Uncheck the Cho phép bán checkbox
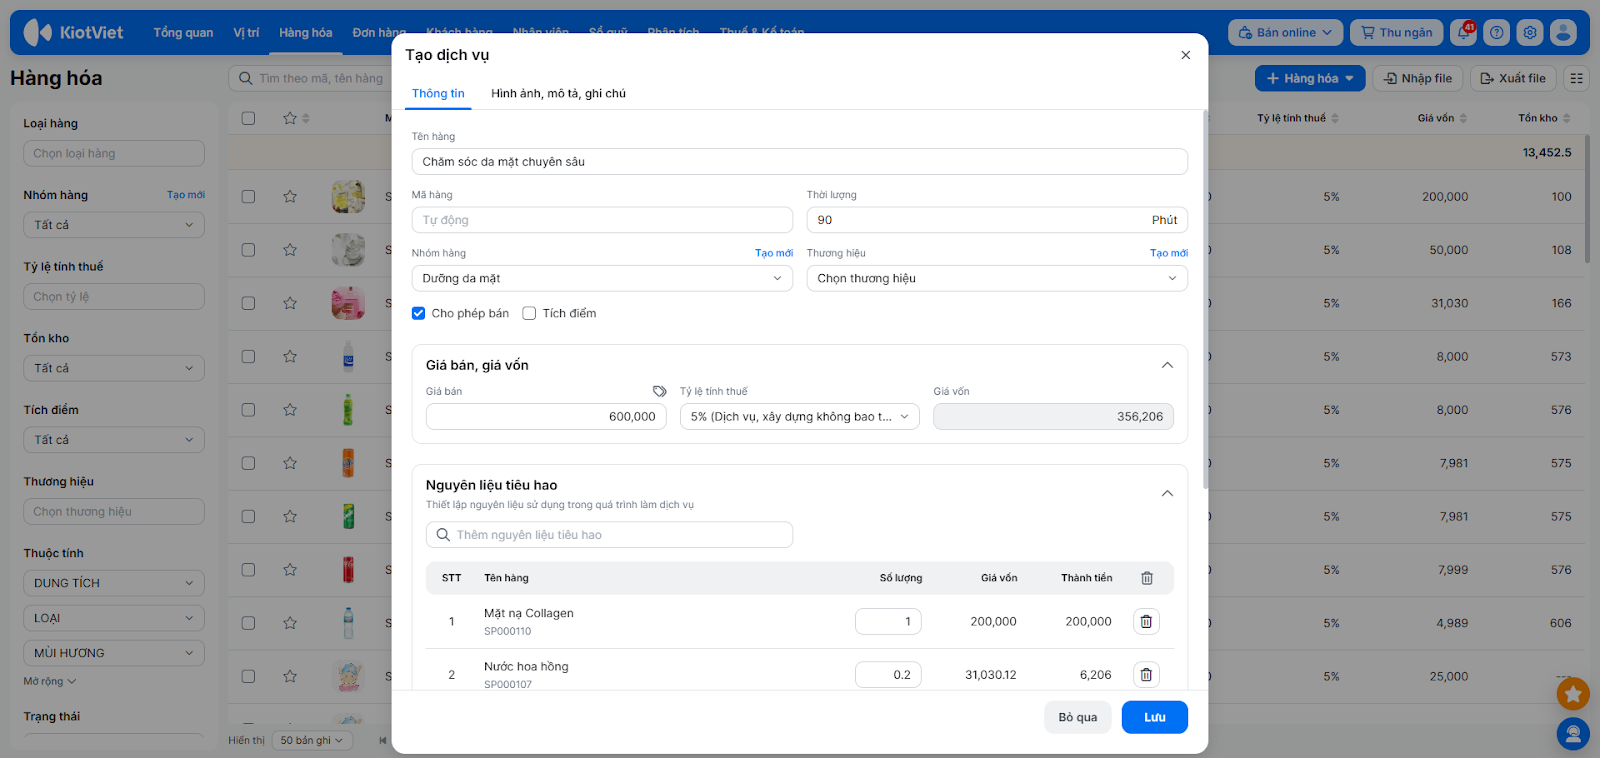This screenshot has width=1600, height=758. point(419,313)
